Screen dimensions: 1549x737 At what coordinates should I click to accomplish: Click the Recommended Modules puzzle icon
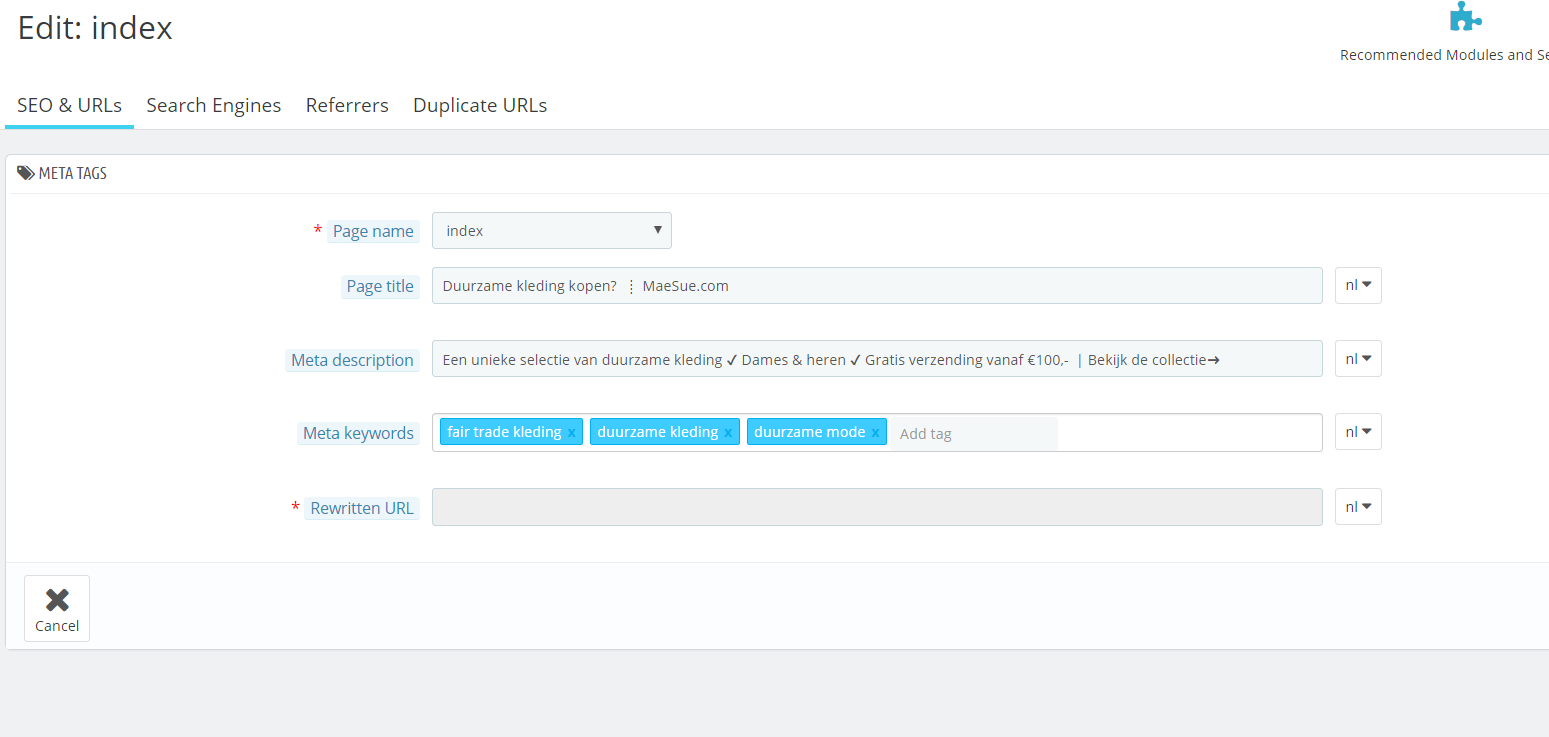[1465, 17]
